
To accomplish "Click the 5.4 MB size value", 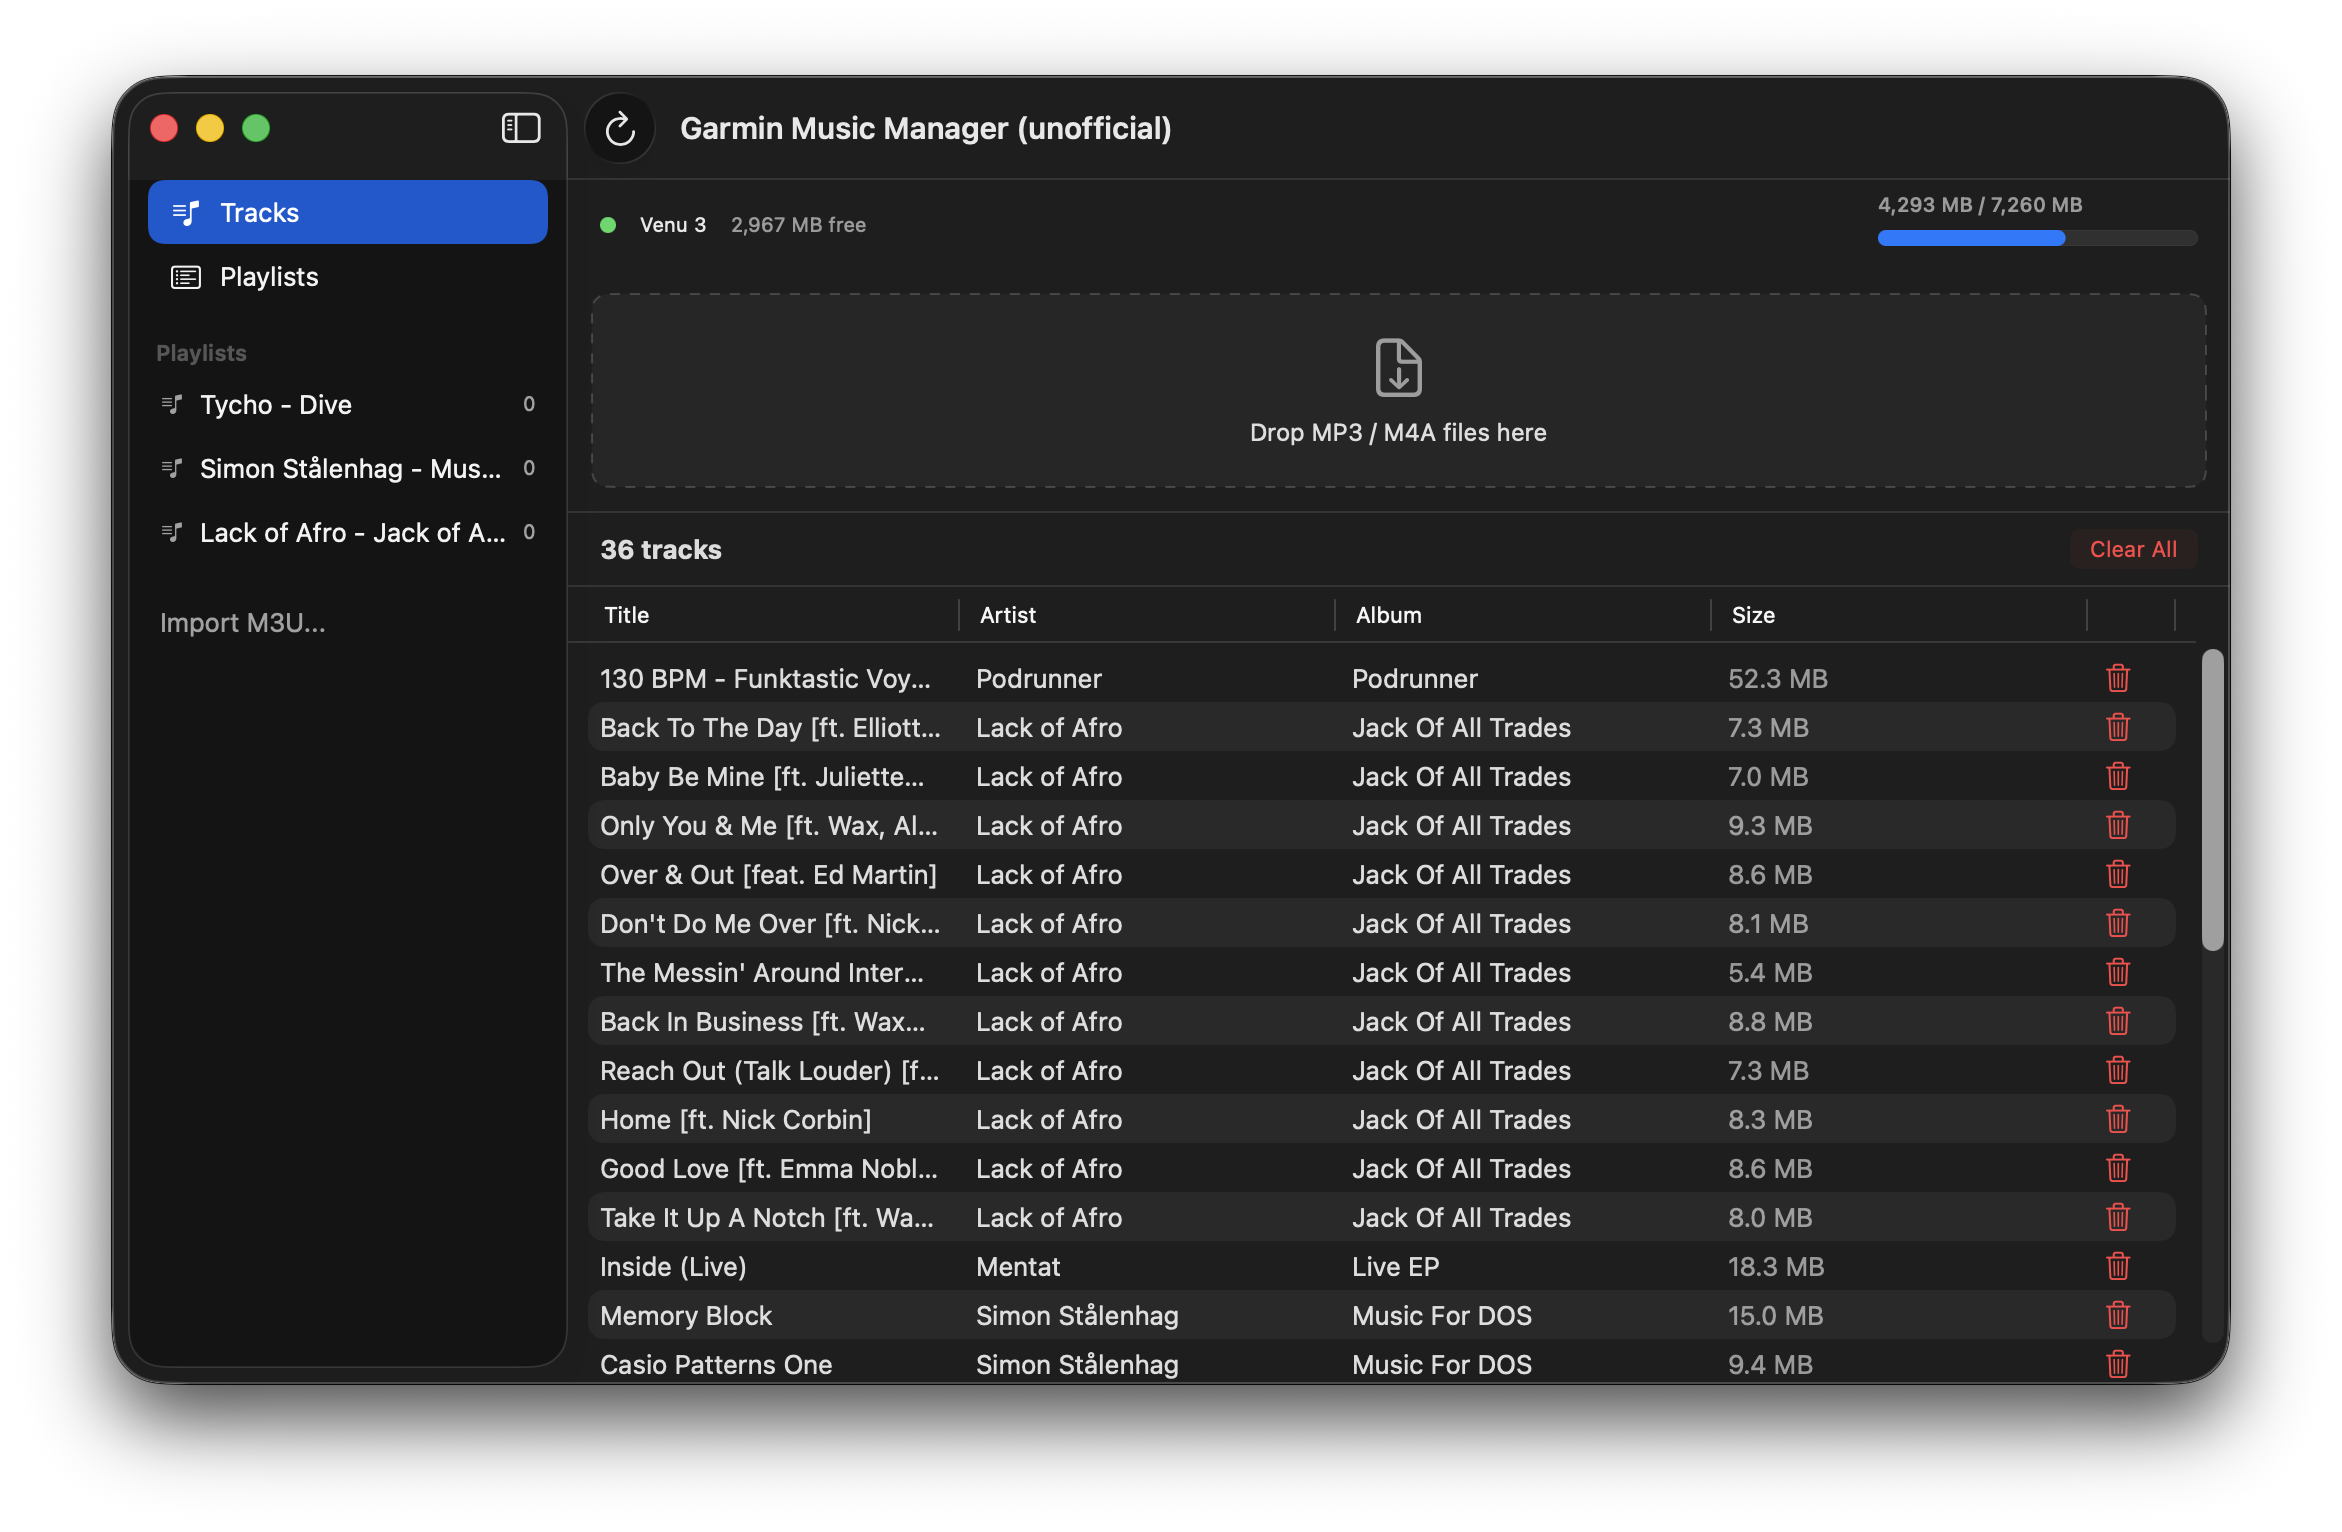I will click(x=1770, y=972).
